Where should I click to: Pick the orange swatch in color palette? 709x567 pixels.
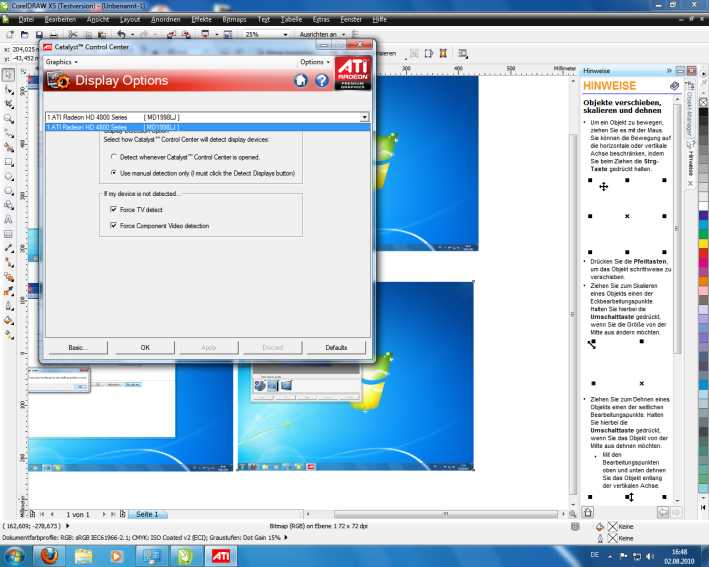tap(703, 281)
